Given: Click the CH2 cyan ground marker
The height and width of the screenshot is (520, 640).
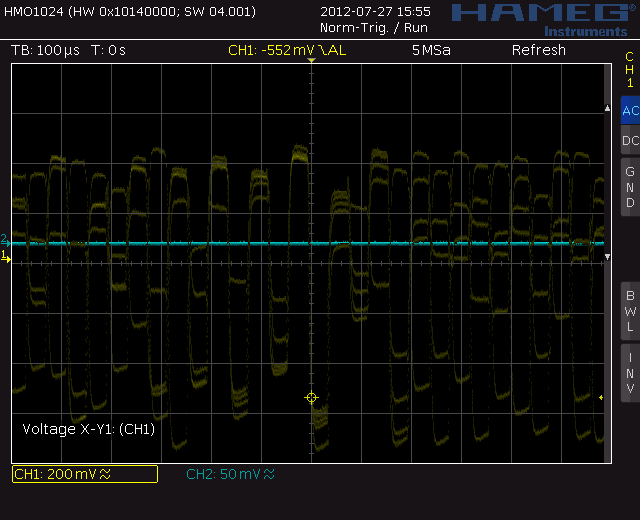Looking at the screenshot, I should tap(4, 240).
